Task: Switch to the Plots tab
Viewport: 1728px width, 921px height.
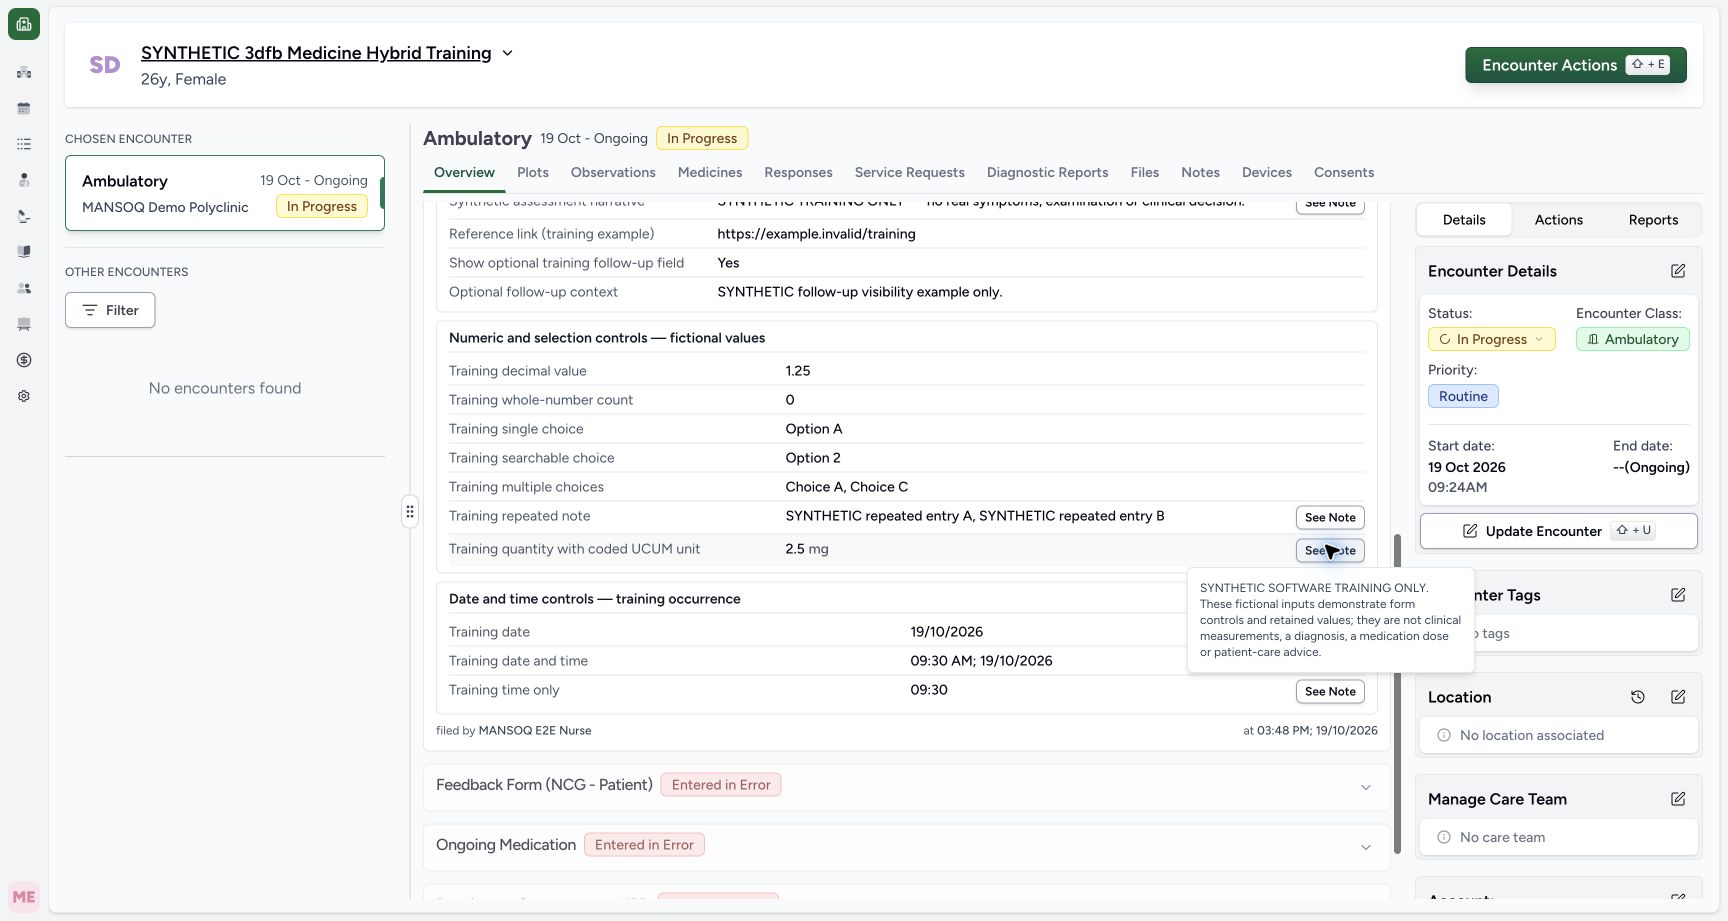Action: pyautogui.click(x=533, y=172)
